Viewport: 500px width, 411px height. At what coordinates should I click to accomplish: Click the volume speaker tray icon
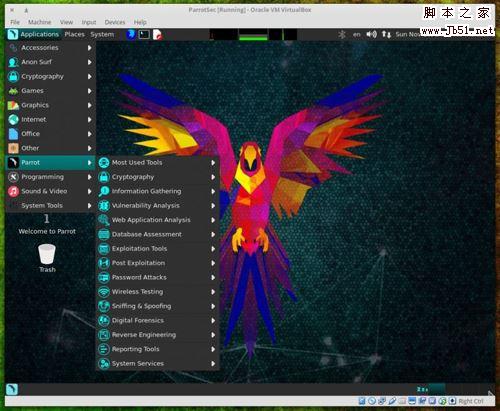[x=371, y=34]
